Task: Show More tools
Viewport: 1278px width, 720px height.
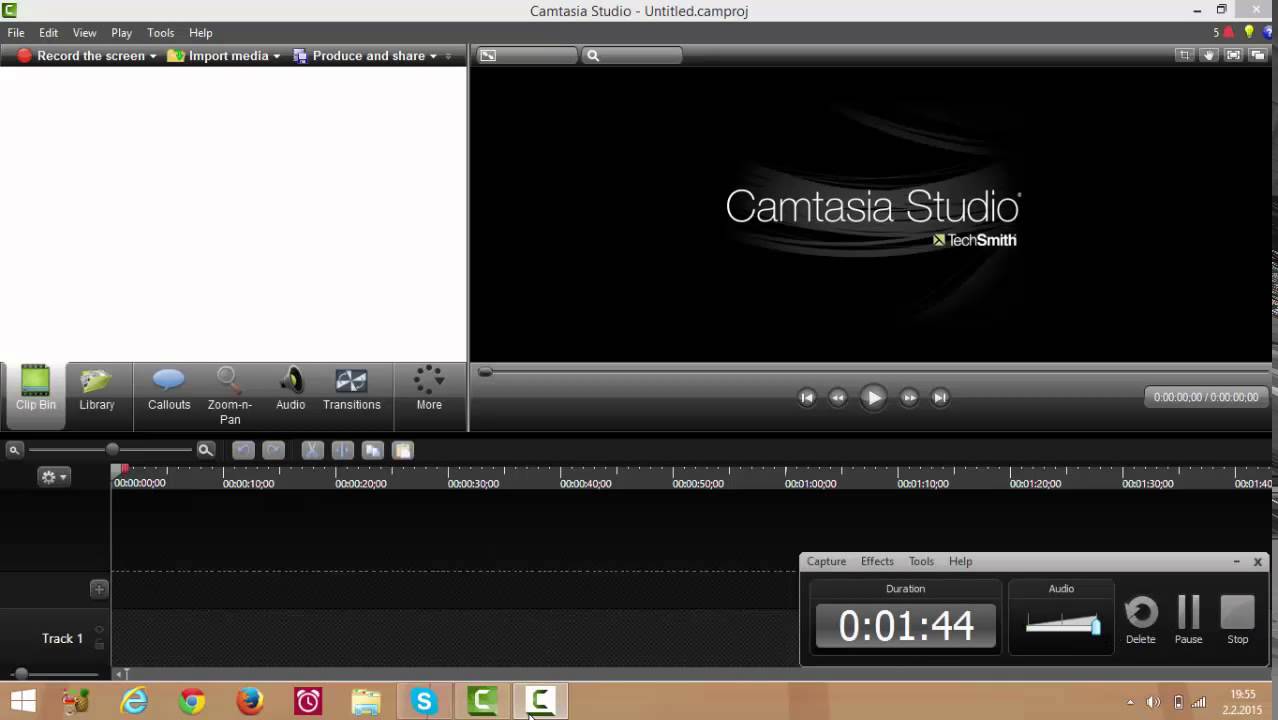Action: click(x=429, y=390)
